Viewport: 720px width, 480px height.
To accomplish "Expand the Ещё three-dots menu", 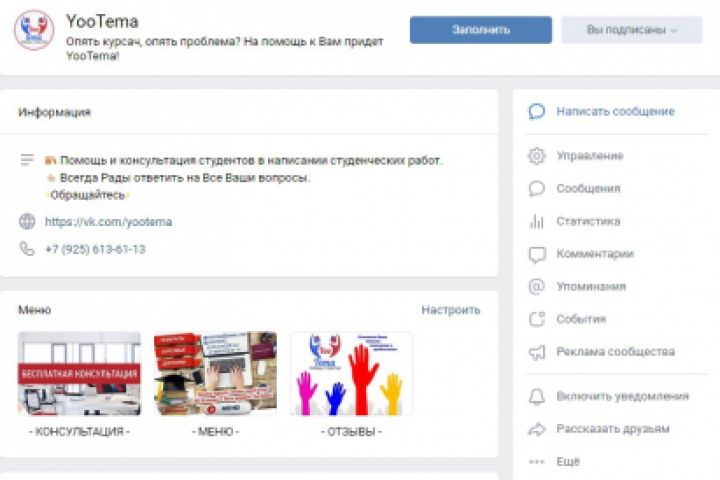I will click(x=536, y=462).
